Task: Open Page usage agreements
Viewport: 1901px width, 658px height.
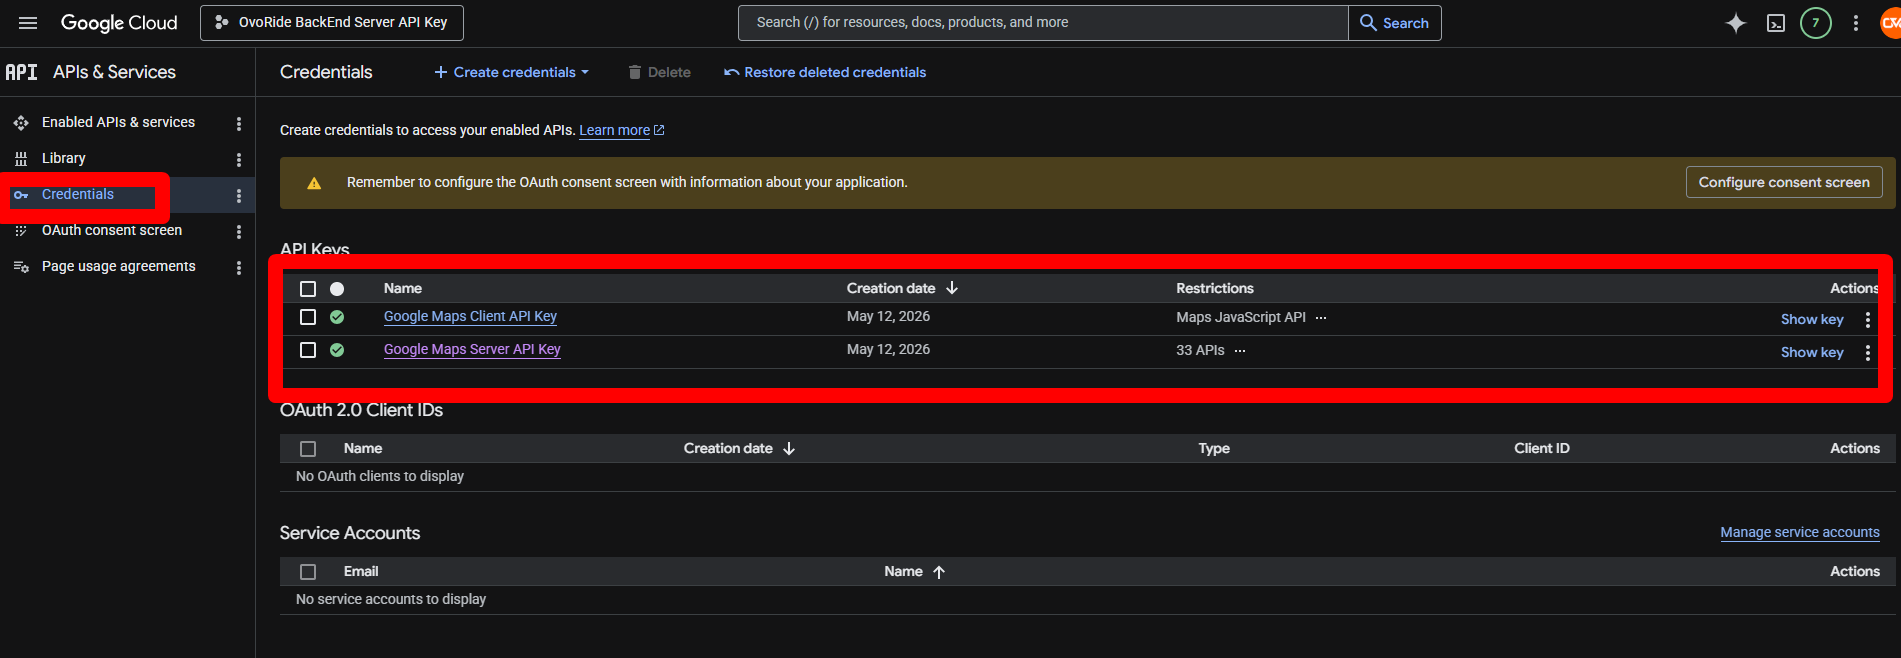Action: click(119, 266)
